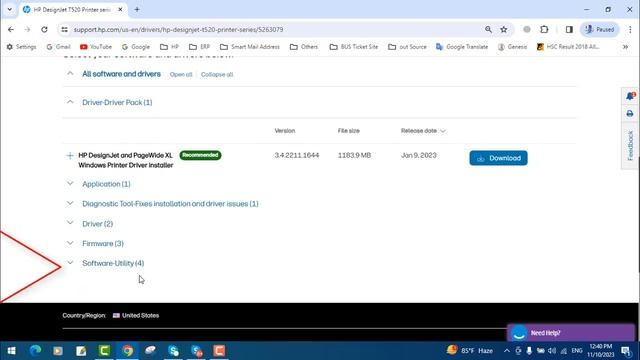Open the HSC Result 2018 bookmark

(x=568, y=47)
